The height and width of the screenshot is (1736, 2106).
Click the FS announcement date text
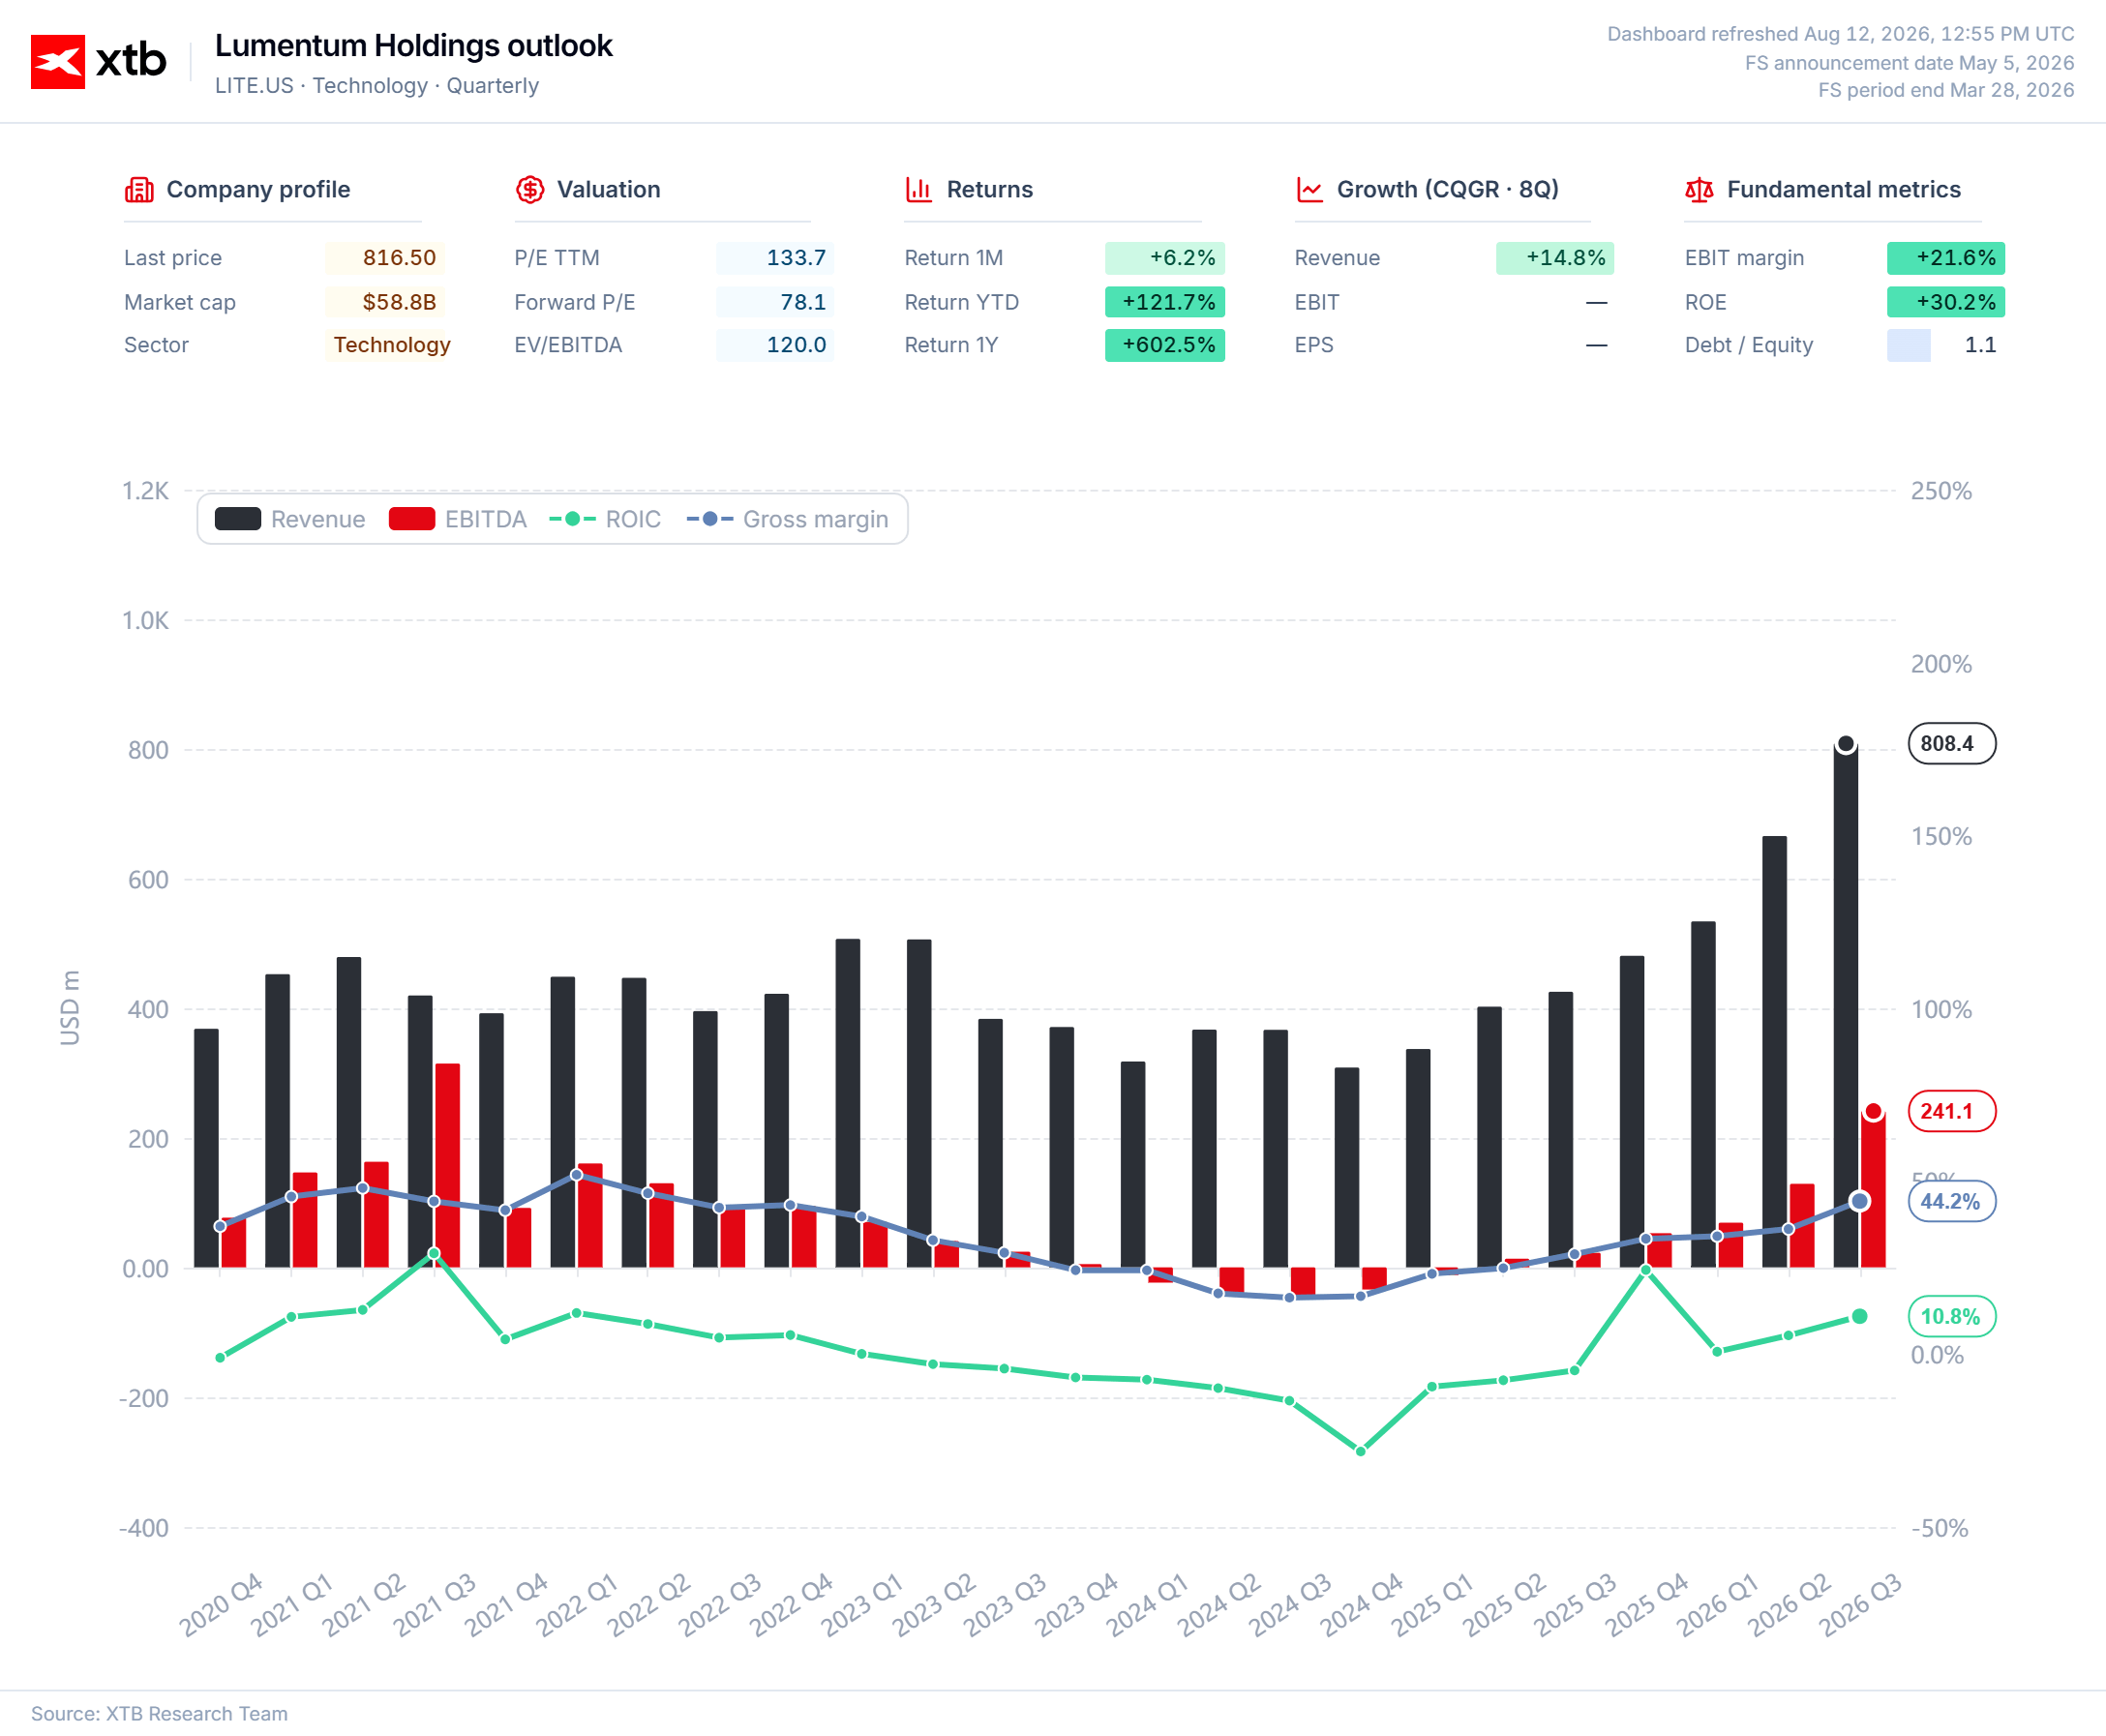[1910, 63]
